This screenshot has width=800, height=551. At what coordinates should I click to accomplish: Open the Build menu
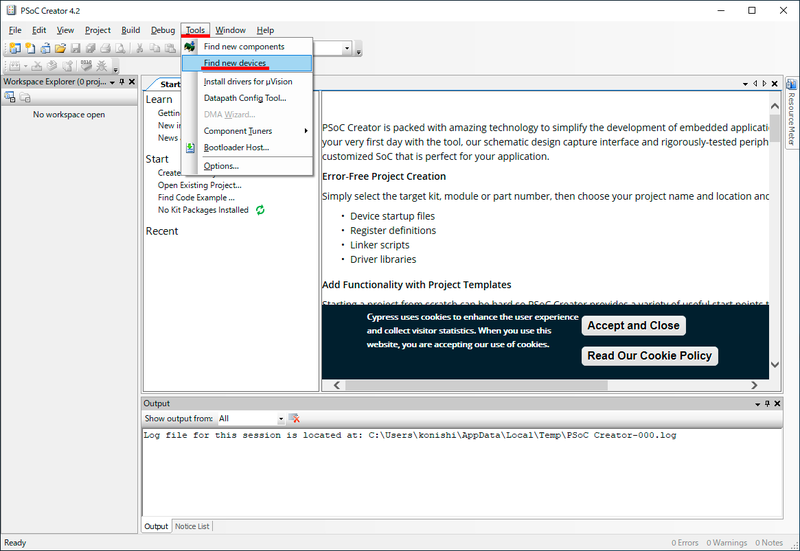[131, 30]
